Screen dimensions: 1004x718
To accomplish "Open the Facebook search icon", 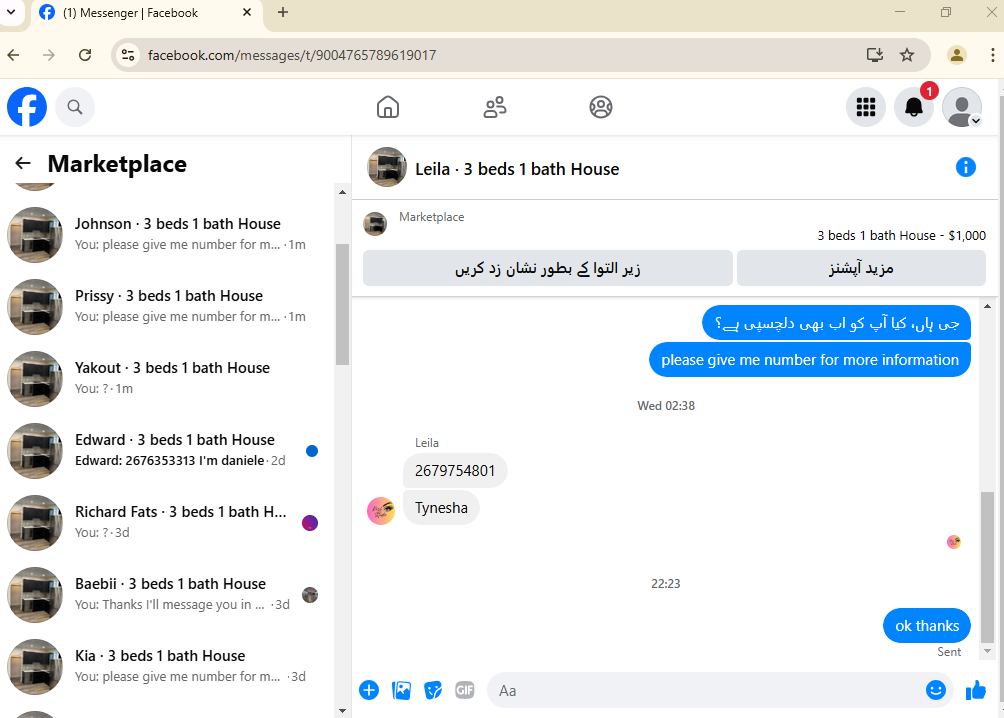I will pyautogui.click(x=75, y=107).
